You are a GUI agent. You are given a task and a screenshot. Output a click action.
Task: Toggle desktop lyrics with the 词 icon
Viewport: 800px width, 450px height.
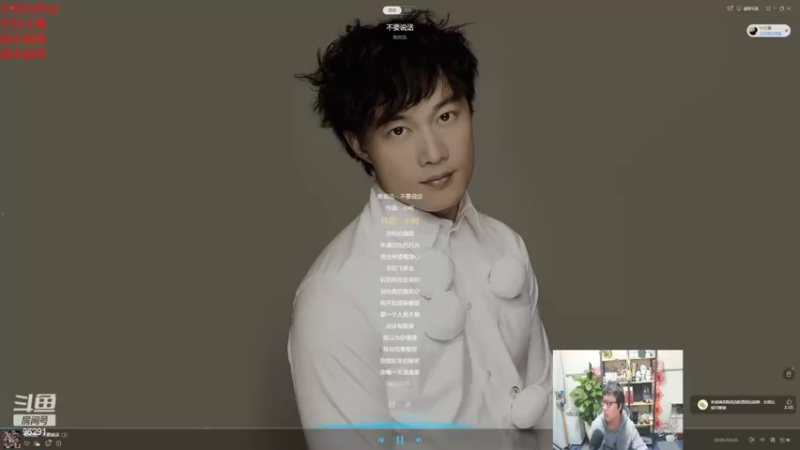pos(772,440)
